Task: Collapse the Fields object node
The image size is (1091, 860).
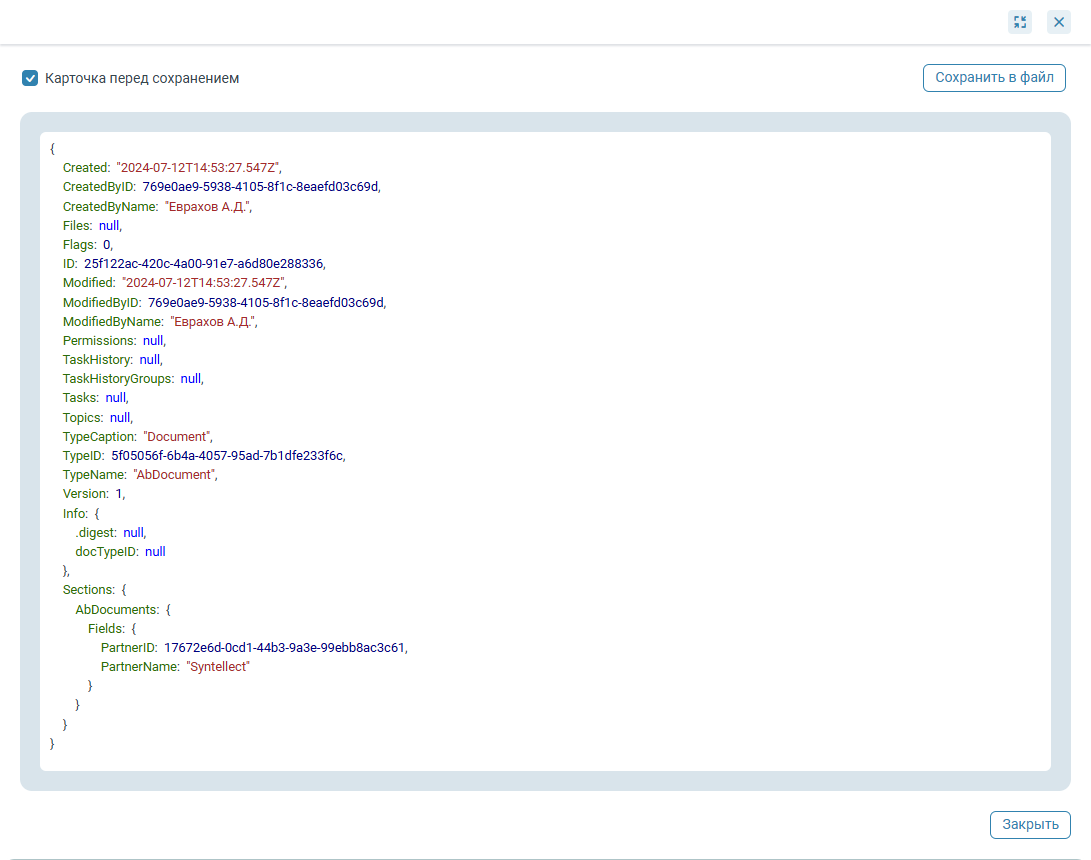Action: click(111, 628)
